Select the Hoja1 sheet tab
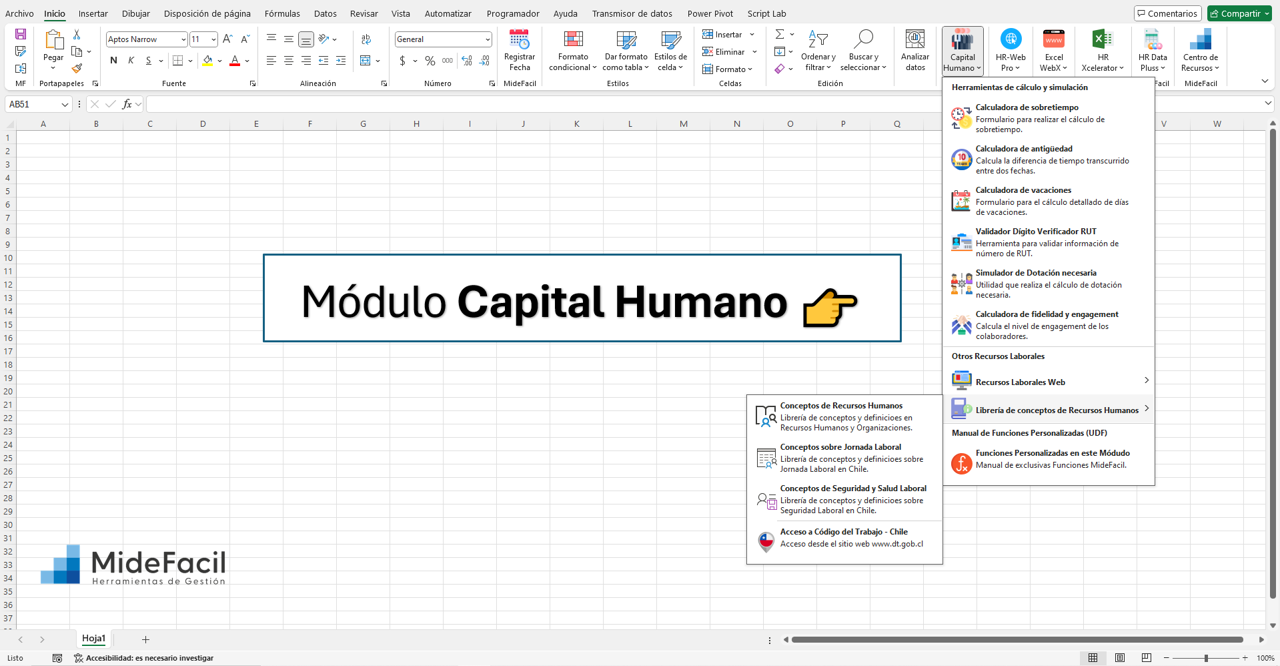Screen dimensions: 1280x666 point(94,639)
